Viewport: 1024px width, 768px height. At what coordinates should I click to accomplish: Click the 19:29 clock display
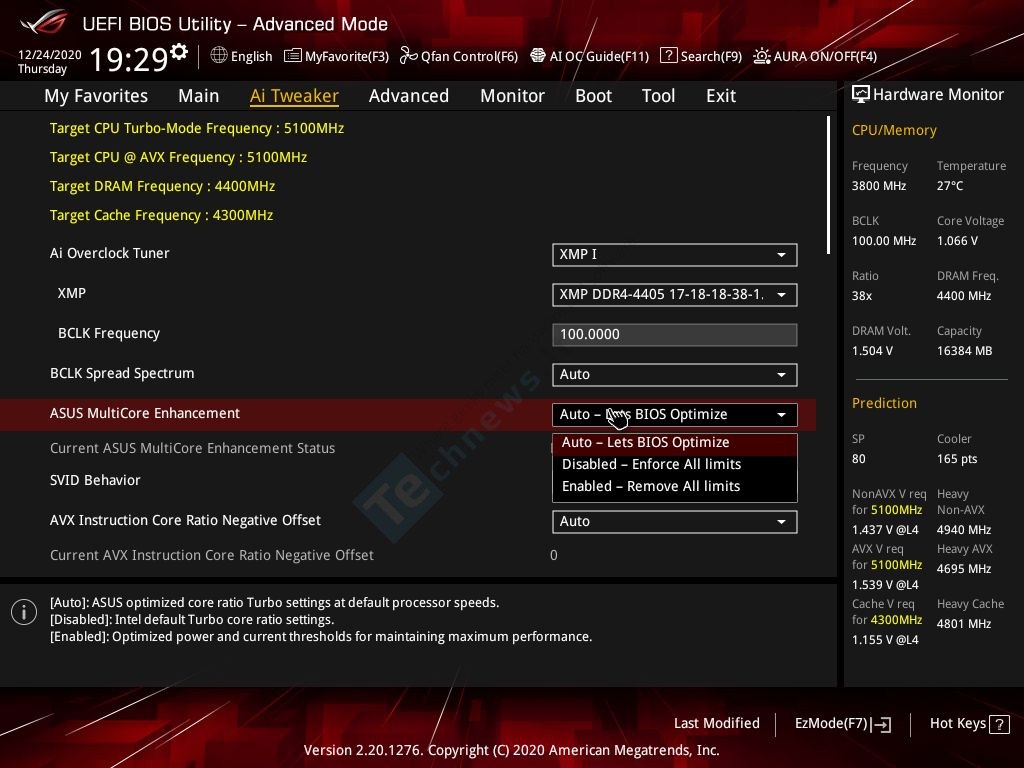(129, 59)
